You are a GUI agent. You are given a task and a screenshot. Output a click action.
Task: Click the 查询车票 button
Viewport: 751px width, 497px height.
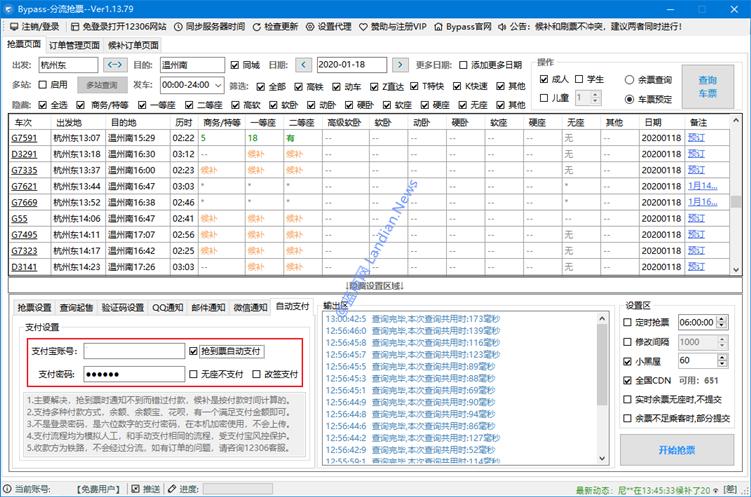pos(708,87)
